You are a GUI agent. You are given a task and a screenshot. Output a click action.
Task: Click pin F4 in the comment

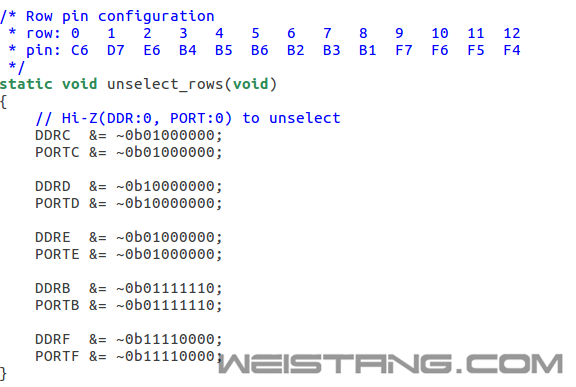512,50
